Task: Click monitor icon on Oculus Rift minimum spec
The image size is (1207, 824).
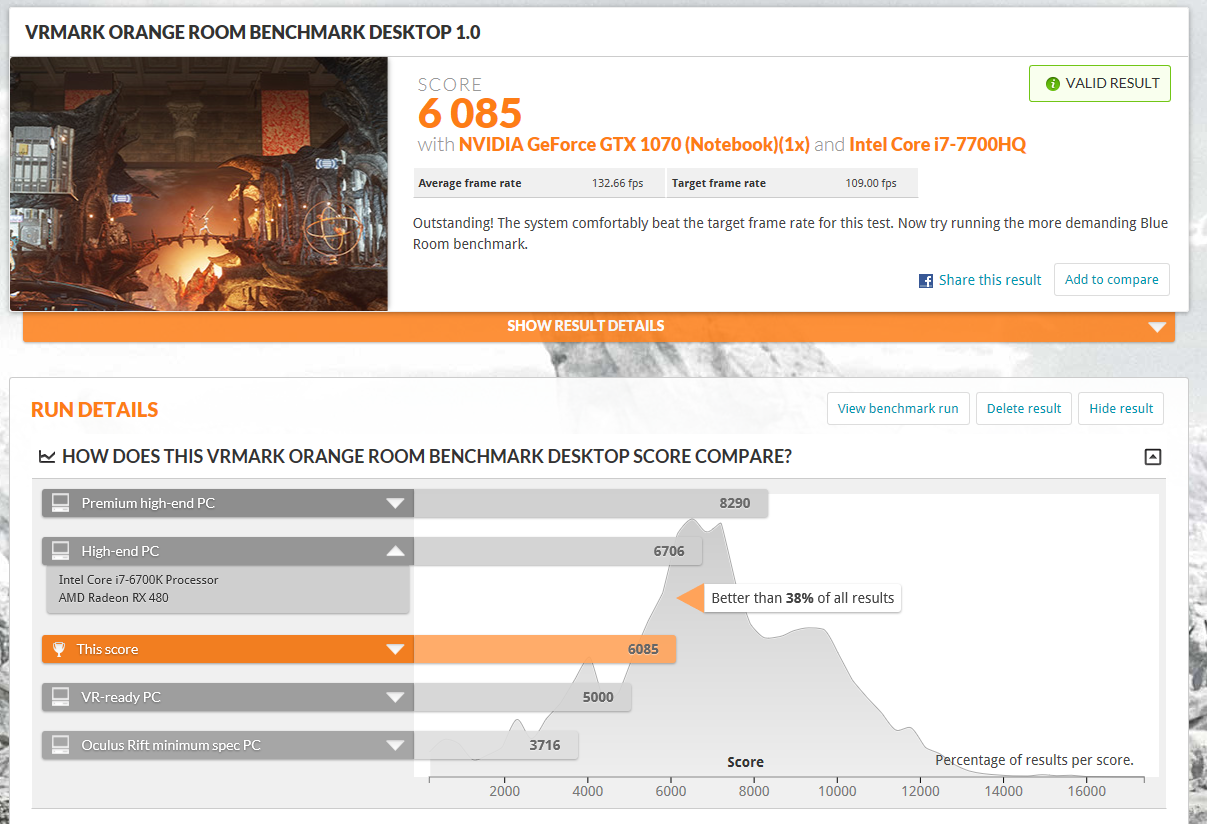Action: click(61, 745)
